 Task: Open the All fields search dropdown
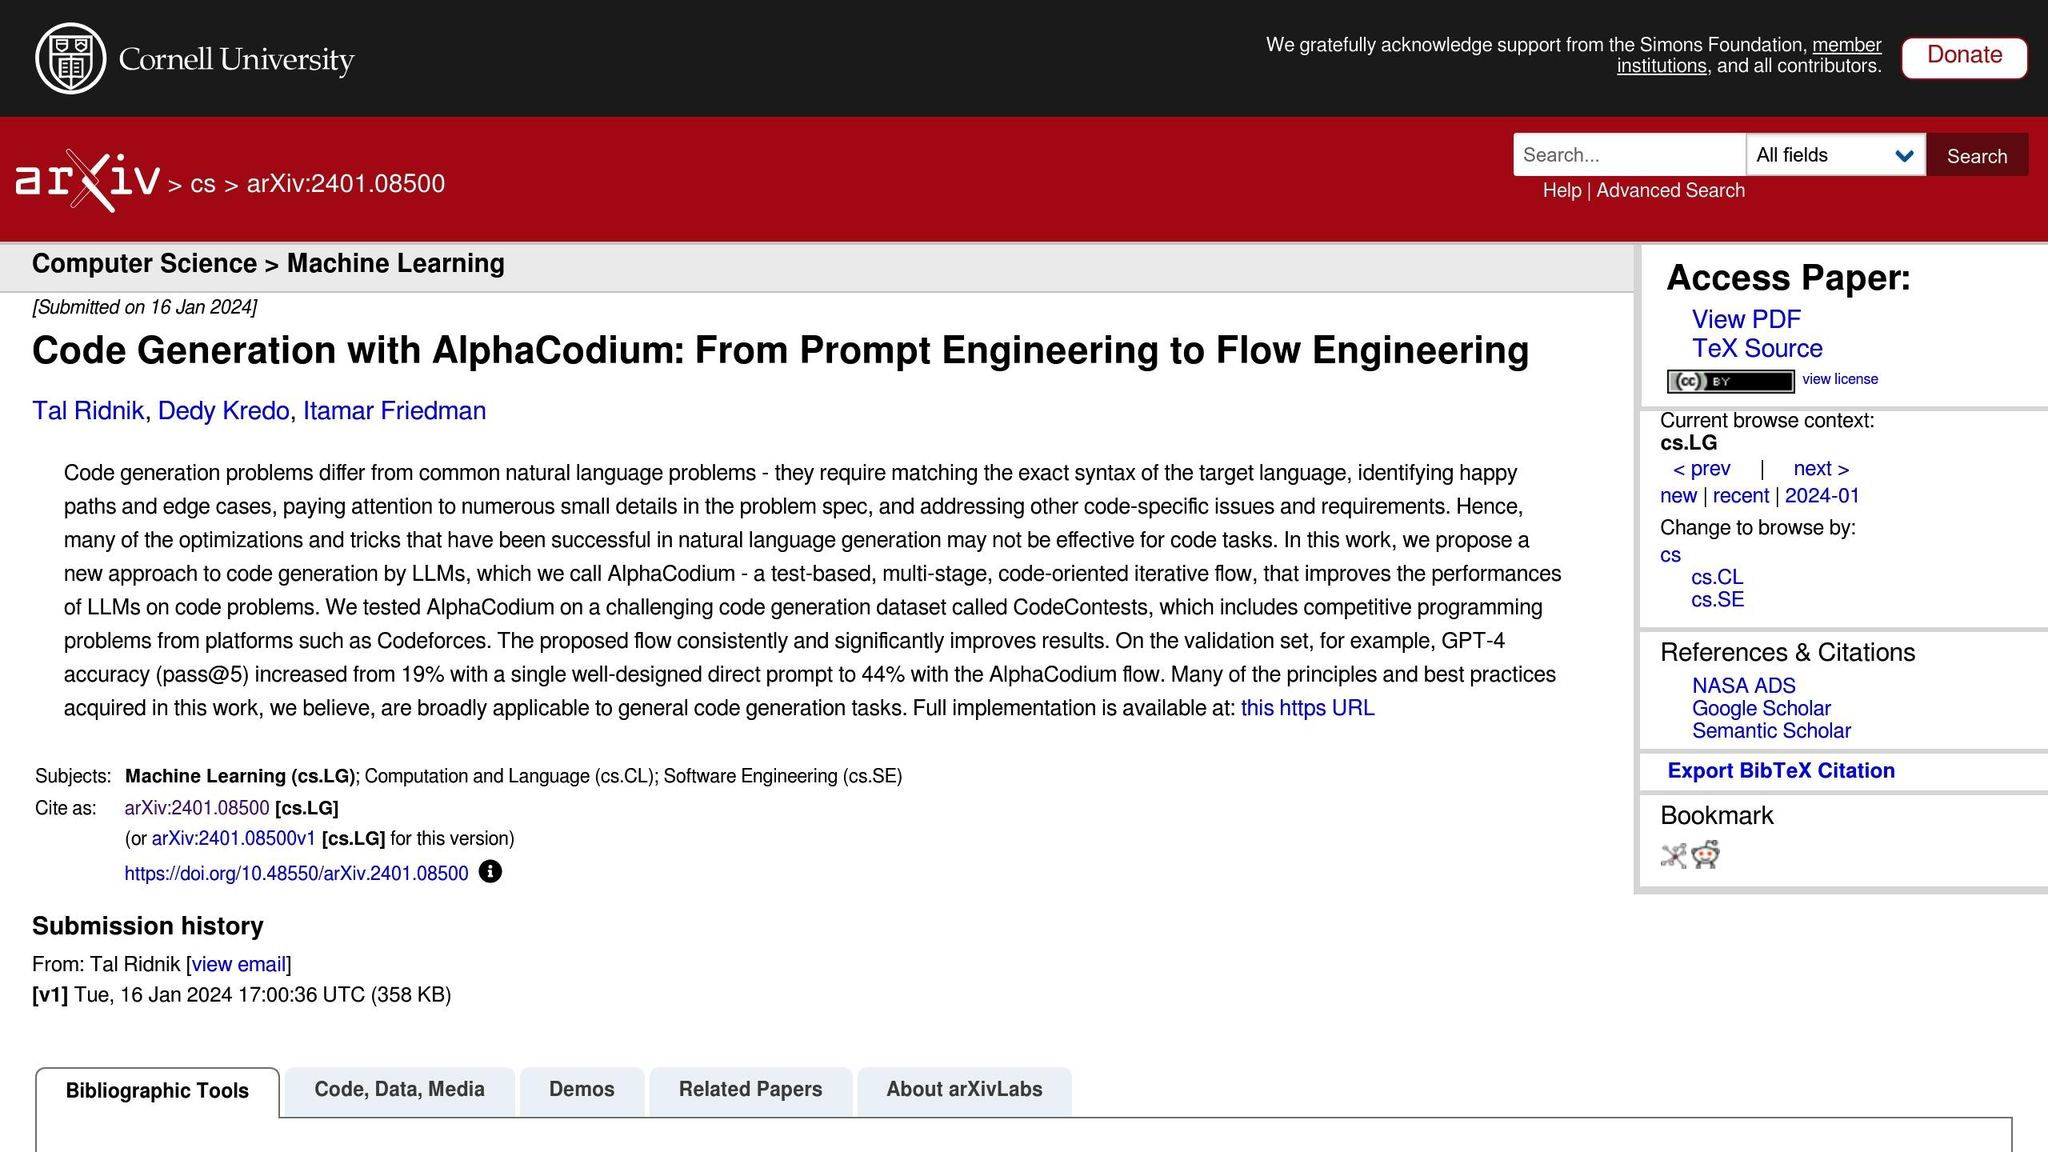click(x=1835, y=155)
